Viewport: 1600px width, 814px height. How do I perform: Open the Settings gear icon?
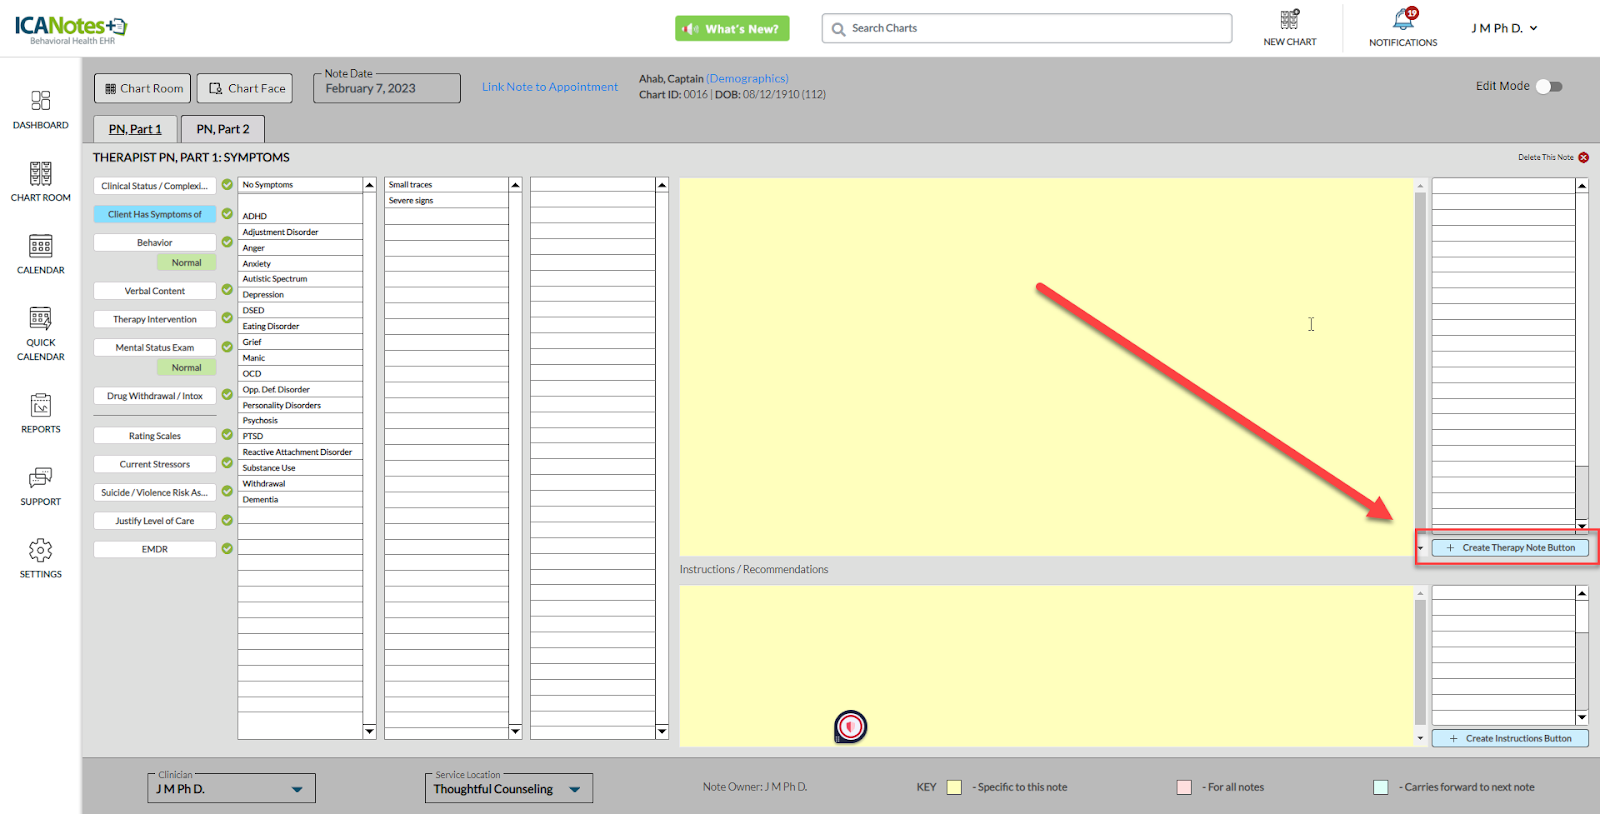pyautogui.click(x=40, y=550)
